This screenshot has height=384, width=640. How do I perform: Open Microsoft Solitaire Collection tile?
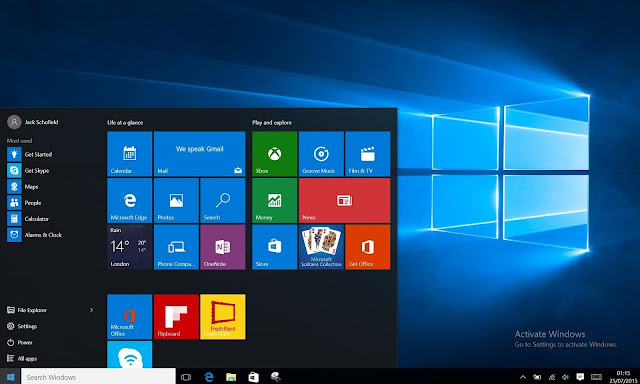(321, 247)
